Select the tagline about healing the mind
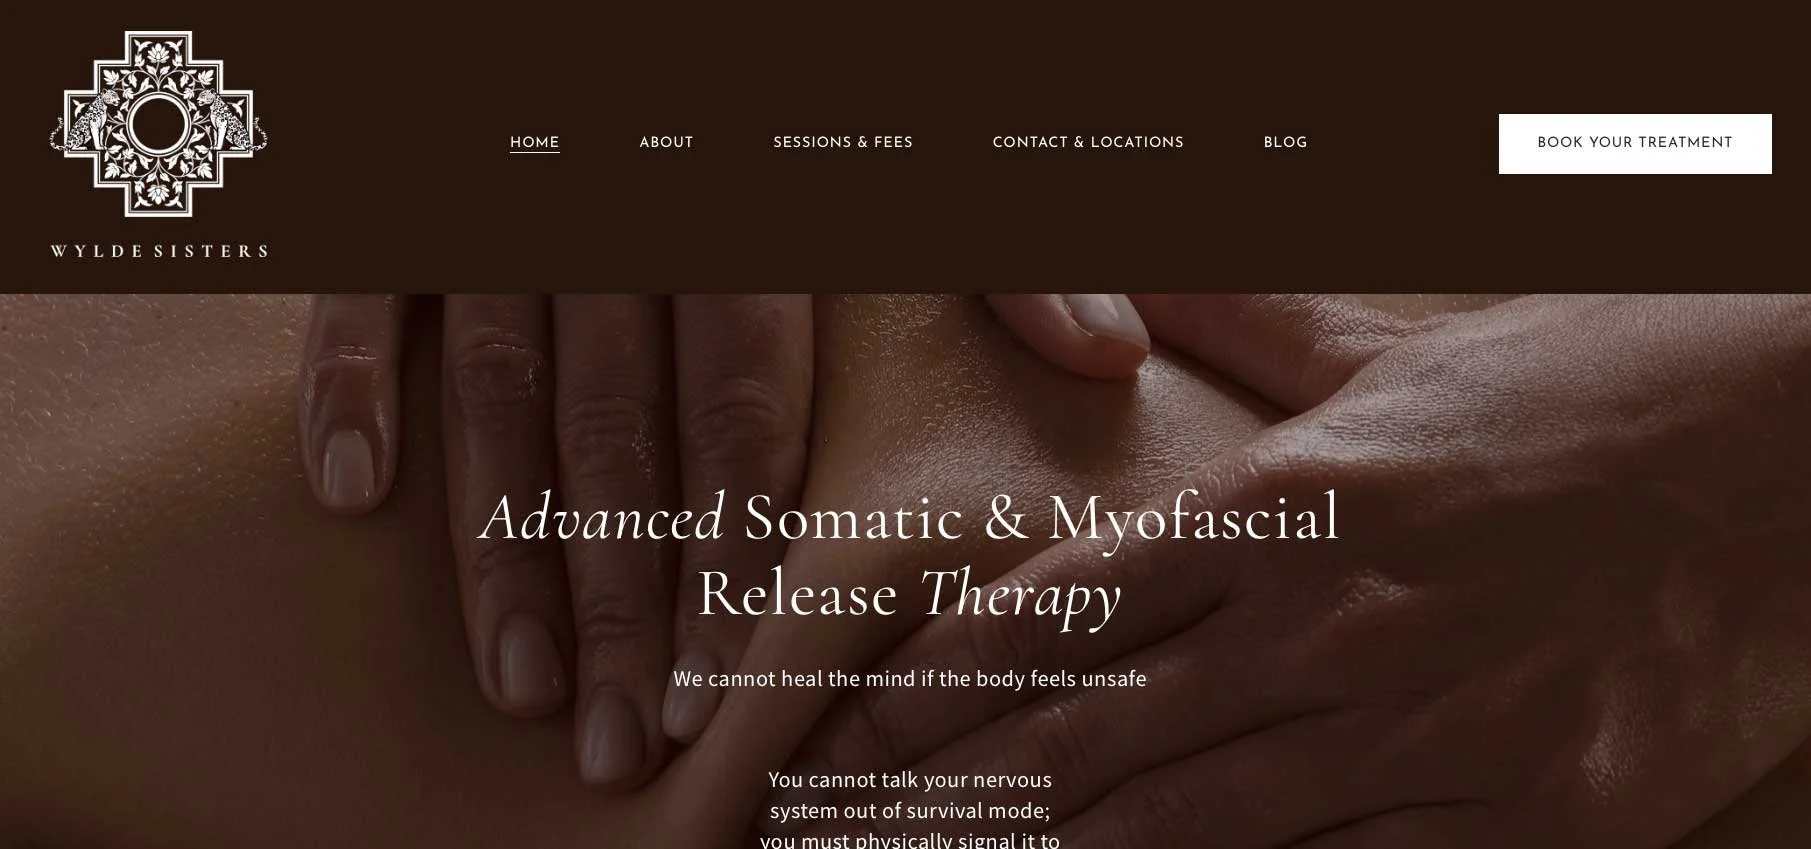The height and width of the screenshot is (849, 1811). point(909,679)
